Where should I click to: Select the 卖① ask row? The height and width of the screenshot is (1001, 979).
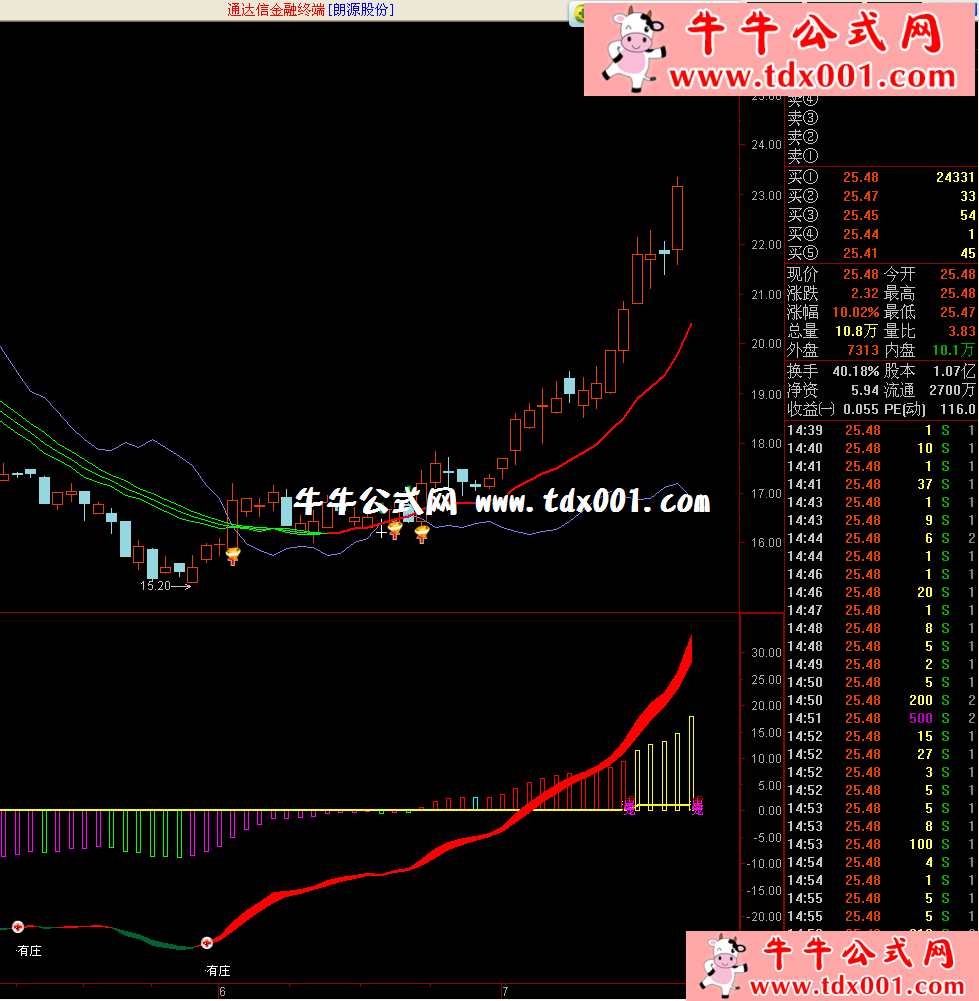pyautogui.click(x=880, y=156)
